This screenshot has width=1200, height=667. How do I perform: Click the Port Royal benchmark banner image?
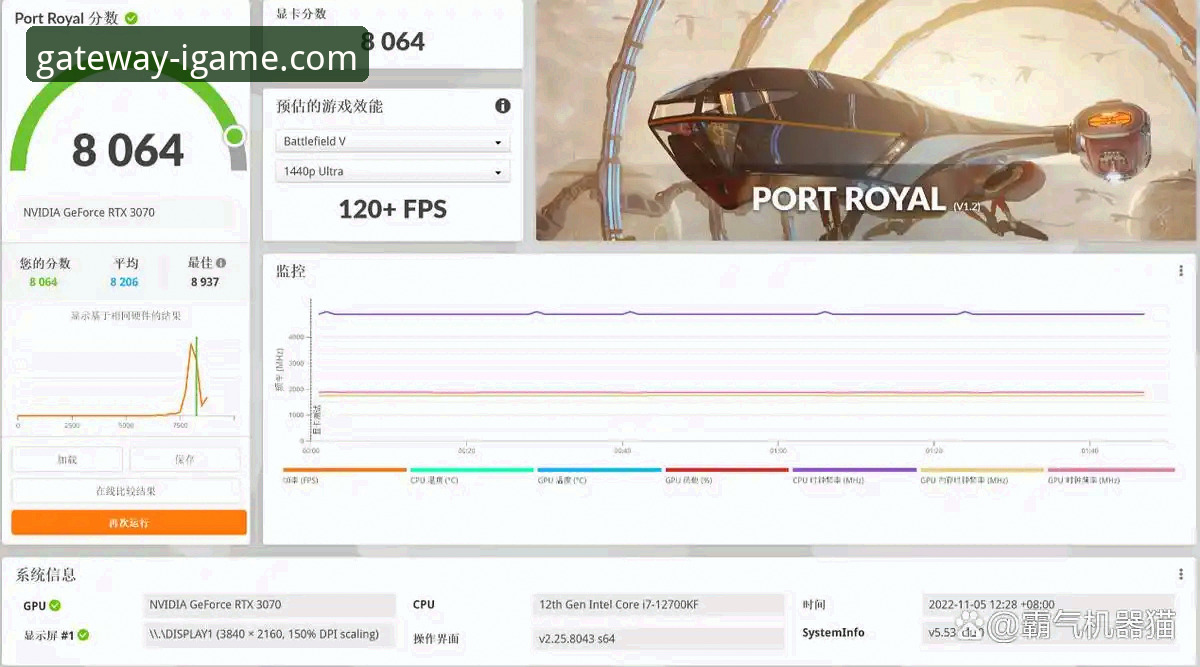tap(866, 120)
